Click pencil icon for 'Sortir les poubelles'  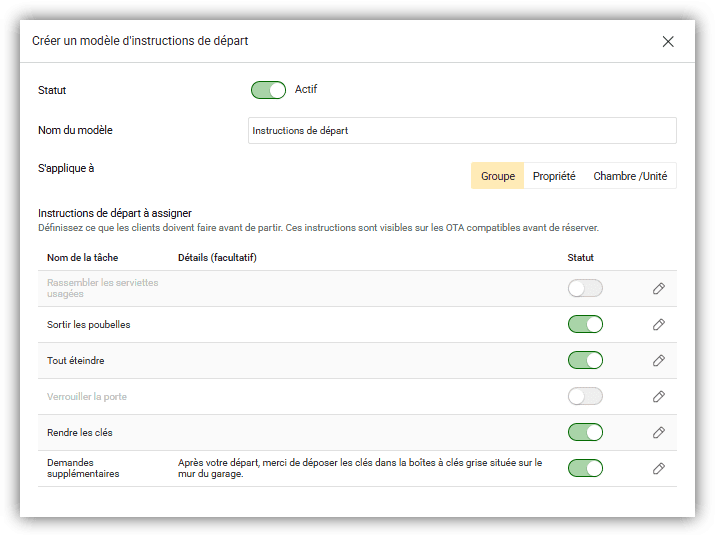point(658,325)
